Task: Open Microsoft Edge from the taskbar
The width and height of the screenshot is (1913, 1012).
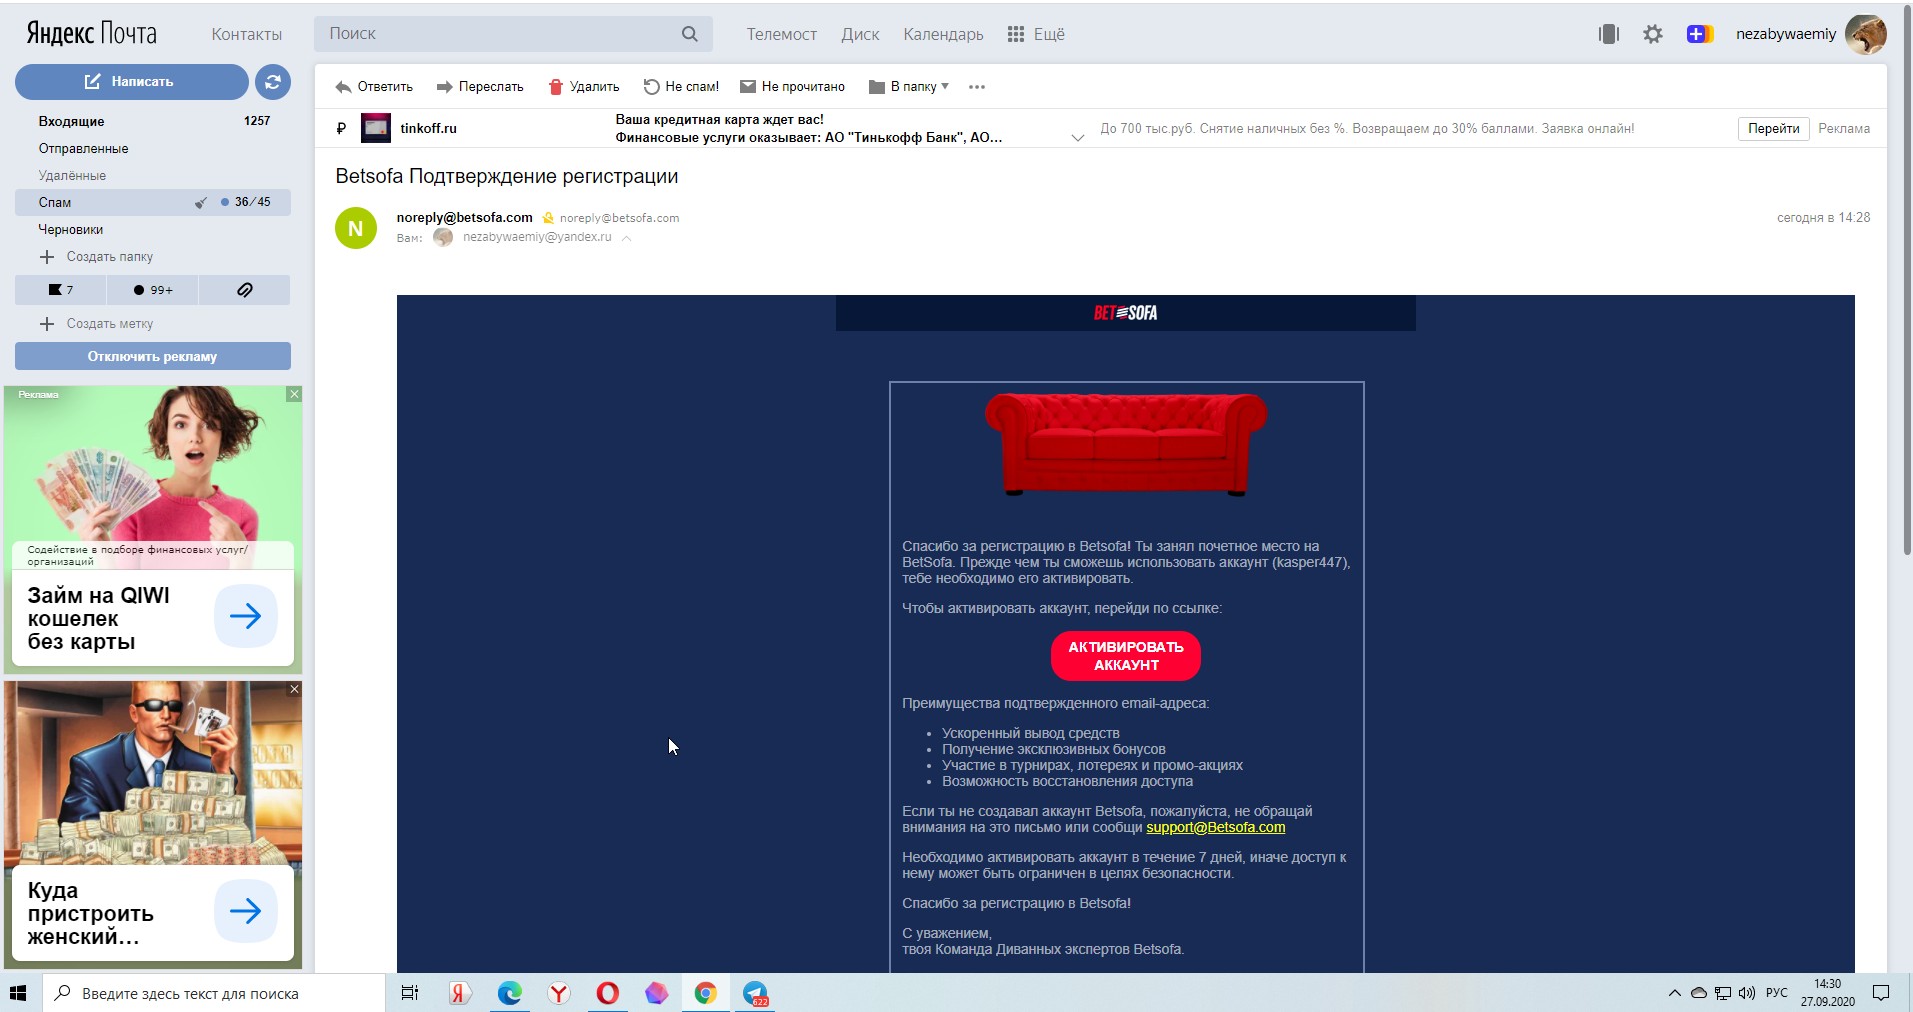Action: [x=510, y=993]
